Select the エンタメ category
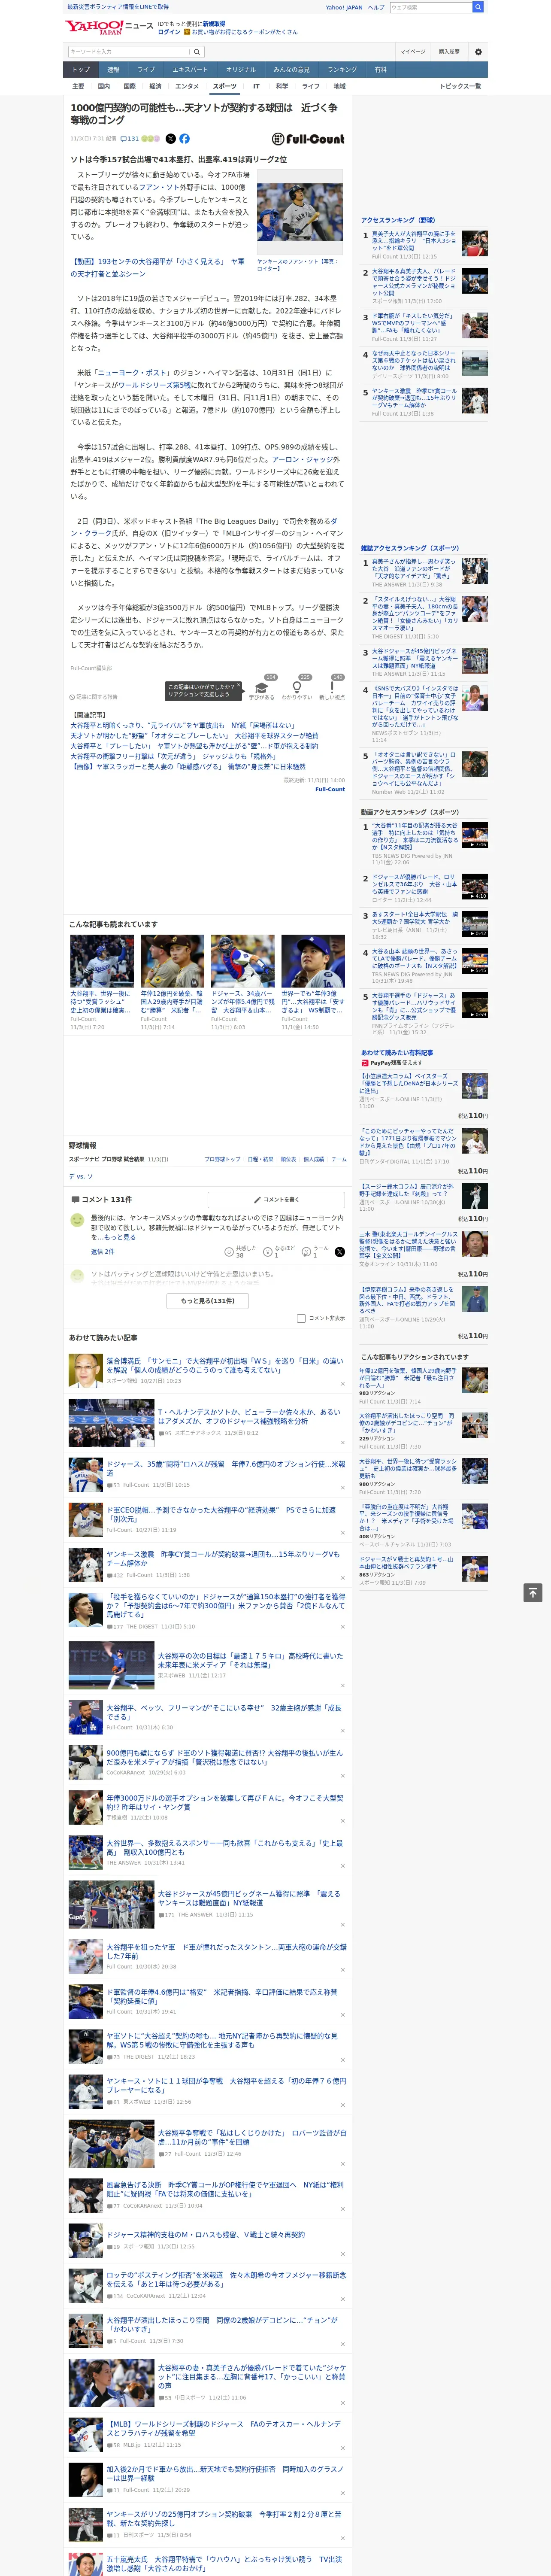 click(x=187, y=86)
